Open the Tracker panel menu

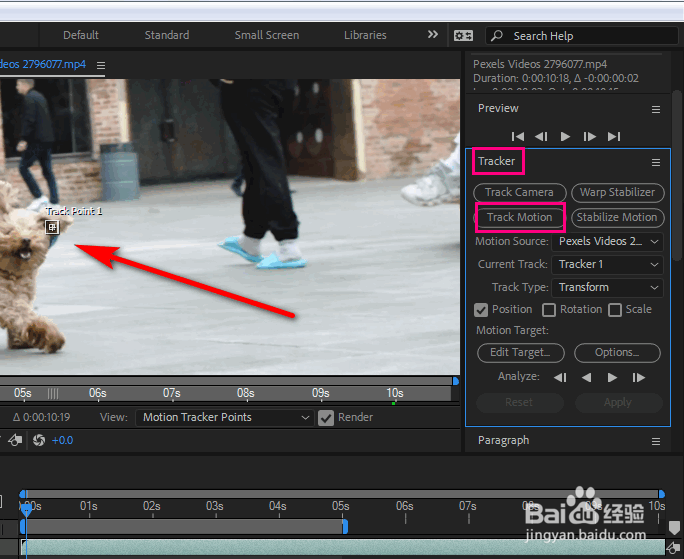click(655, 162)
